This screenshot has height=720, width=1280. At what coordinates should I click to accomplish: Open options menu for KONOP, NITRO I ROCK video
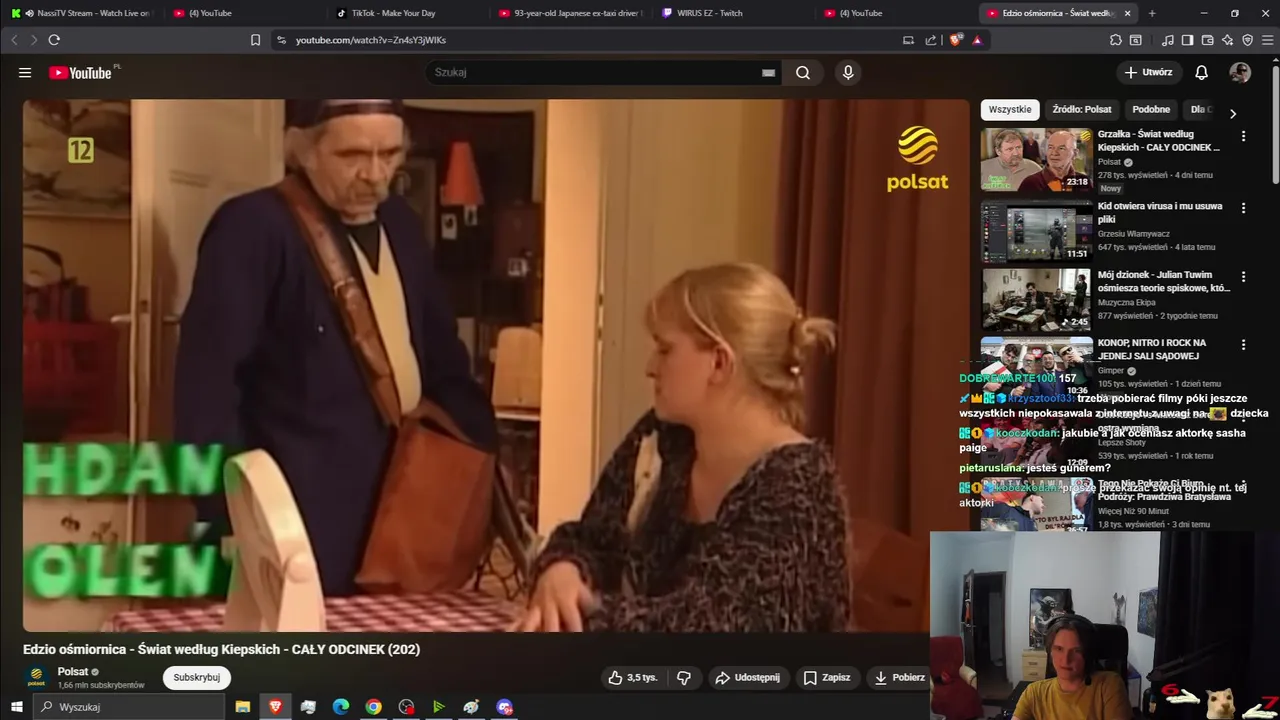pos(1243,344)
